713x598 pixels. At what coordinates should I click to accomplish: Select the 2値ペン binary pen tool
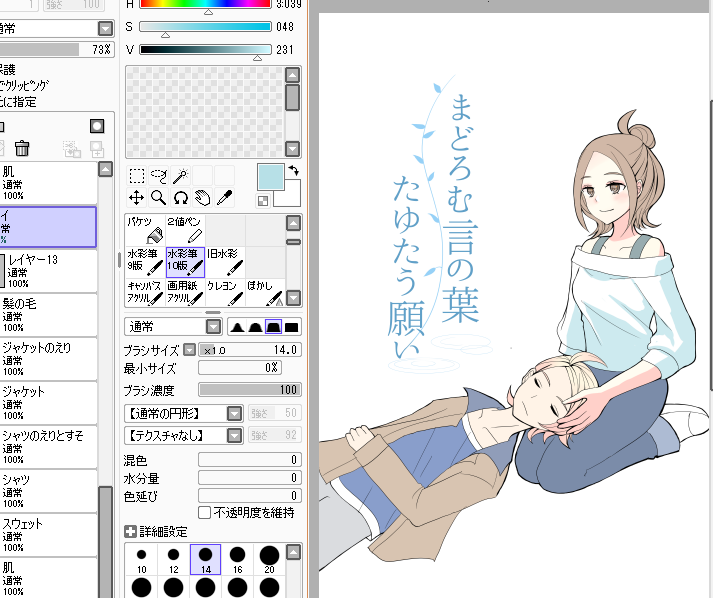tap(185, 230)
